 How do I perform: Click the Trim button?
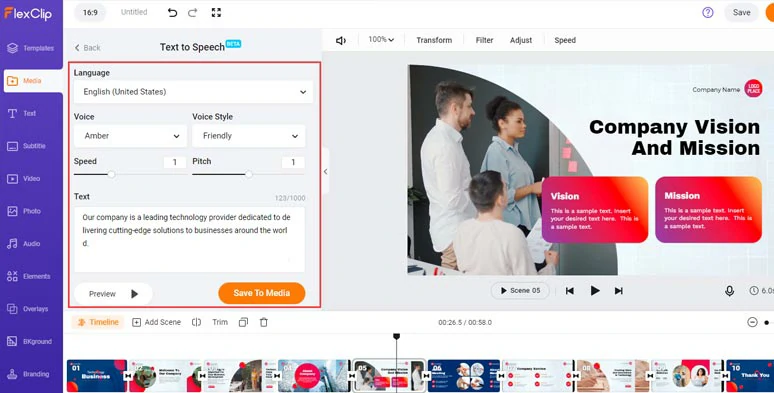pos(220,322)
